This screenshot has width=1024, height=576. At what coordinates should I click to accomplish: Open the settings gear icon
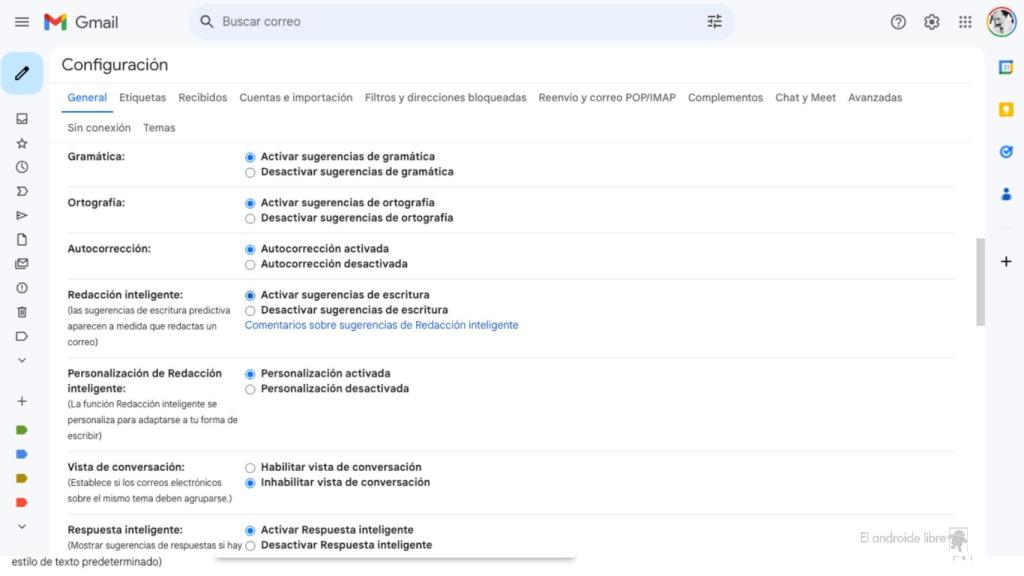(931, 22)
